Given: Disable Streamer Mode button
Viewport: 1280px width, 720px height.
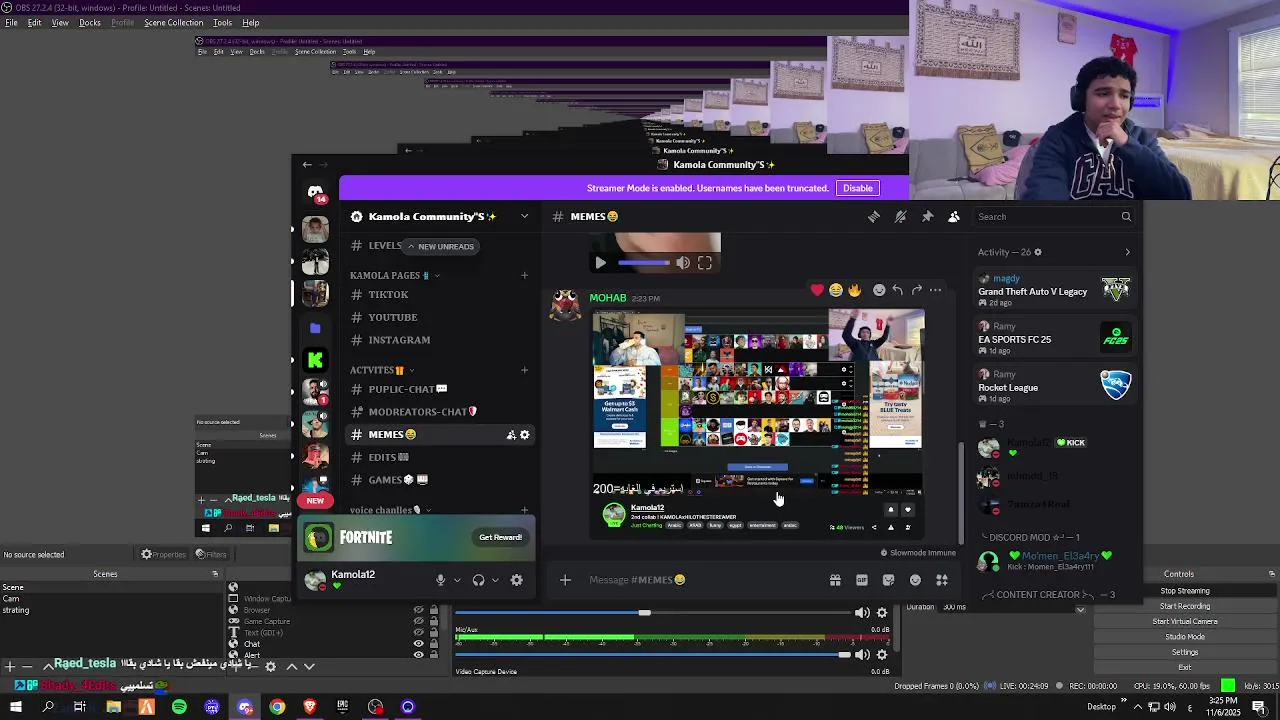Looking at the screenshot, I should click(857, 188).
